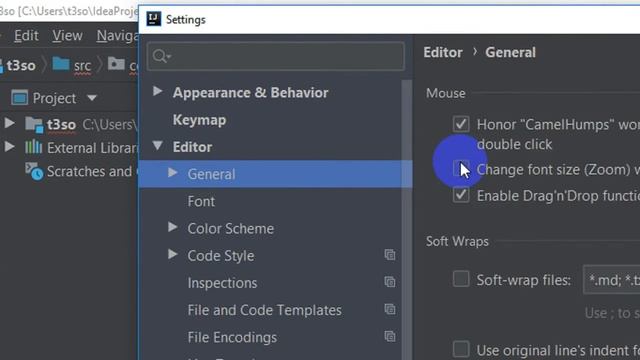Click General in settings breadcrumb header
Viewport: 640px width, 360px height.
pos(510,52)
